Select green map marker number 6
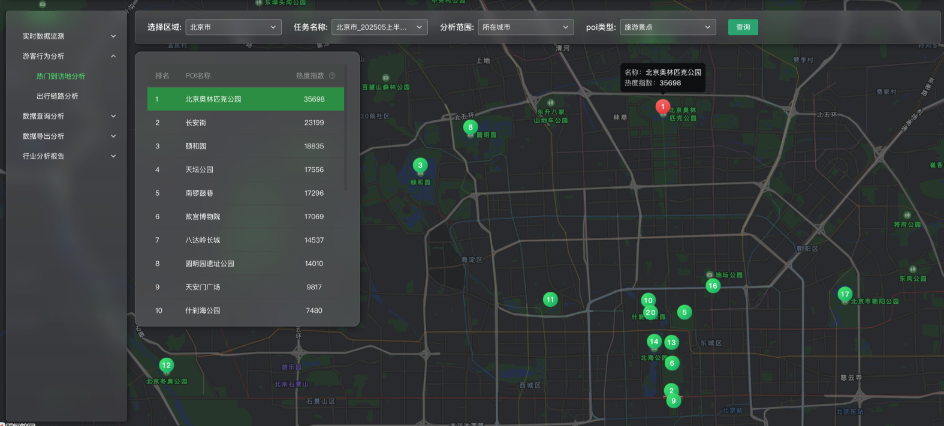The width and height of the screenshot is (944, 426). pyautogui.click(x=672, y=363)
